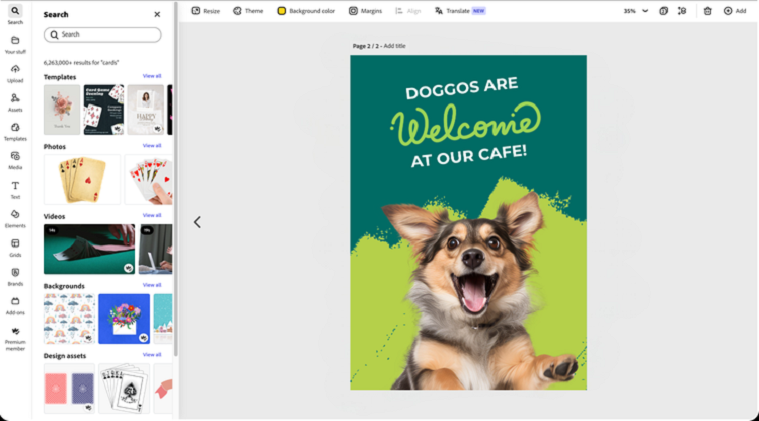Screen dimensions: 759x421
Task: Open the Theme option in toolbar
Action: coord(248,11)
